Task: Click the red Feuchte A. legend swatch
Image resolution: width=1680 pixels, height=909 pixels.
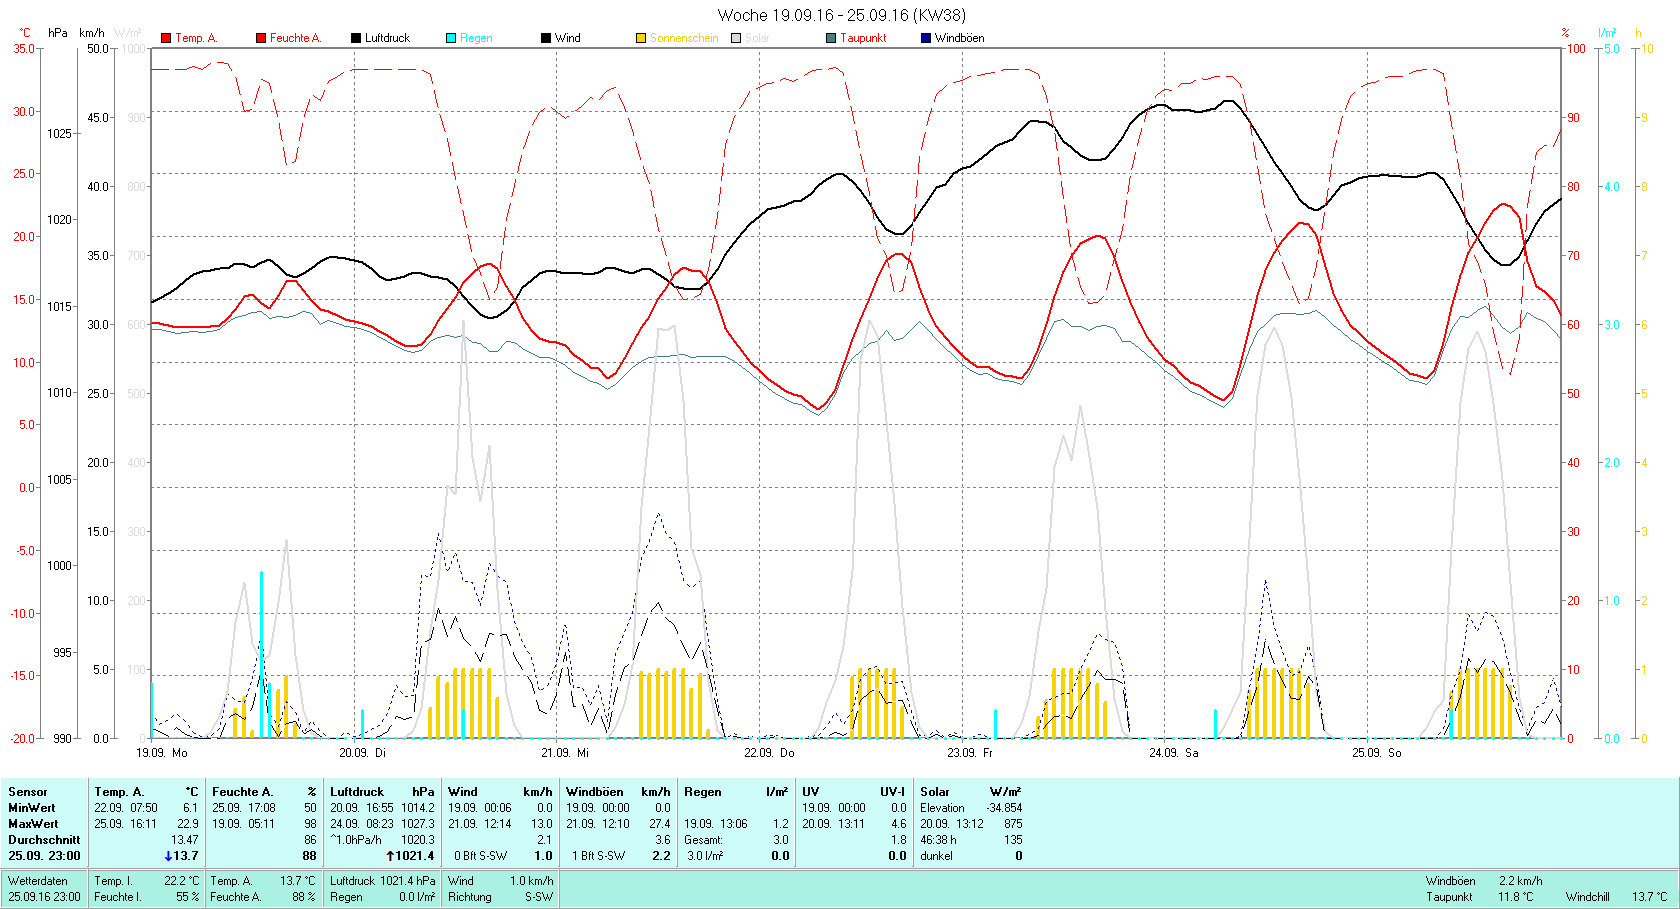Action: pos(261,38)
